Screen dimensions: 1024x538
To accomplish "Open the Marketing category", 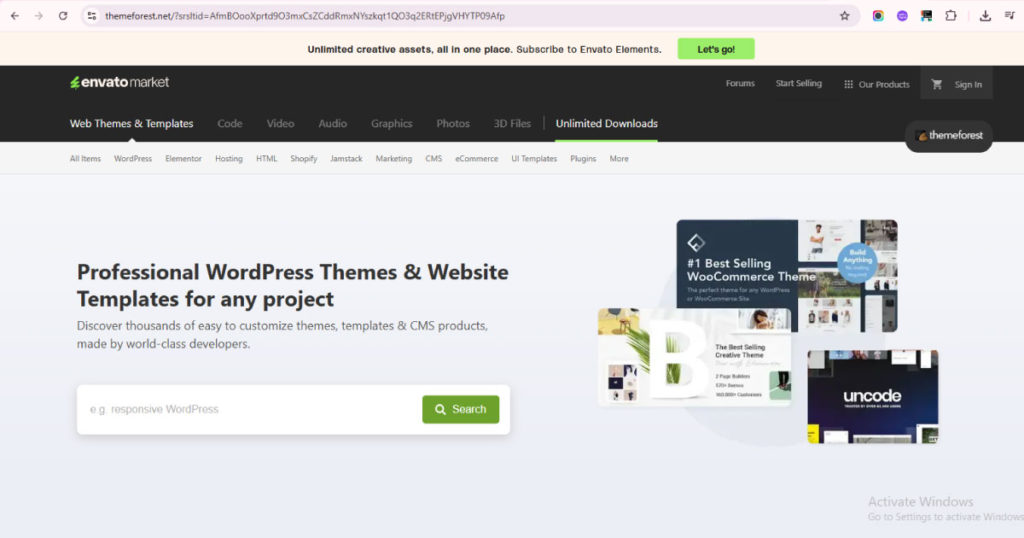I will pos(394,159).
